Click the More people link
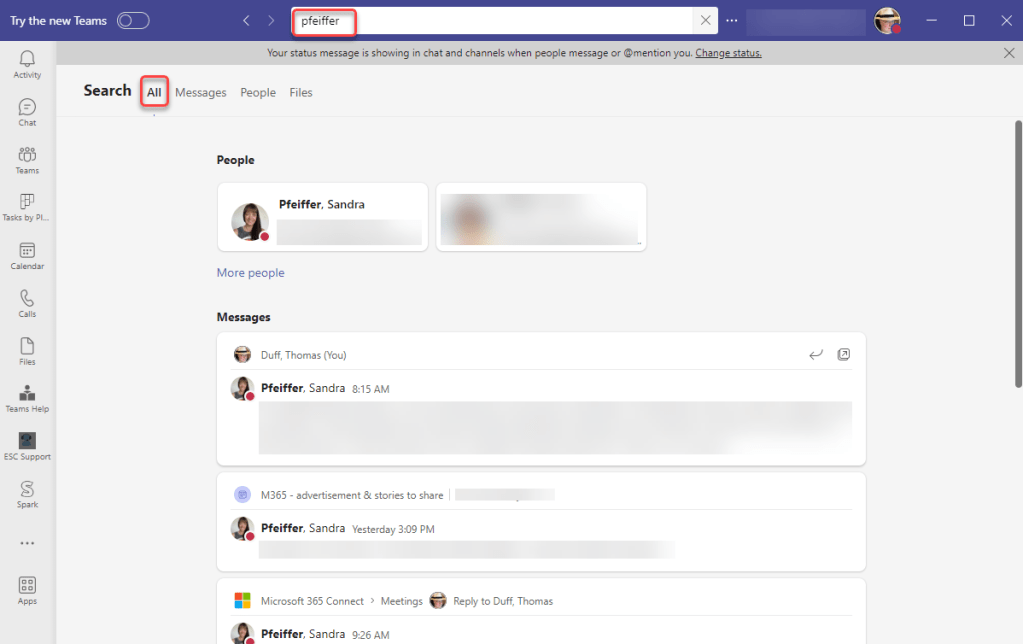Image resolution: width=1023 pixels, height=644 pixels. pyautogui.click(x=251, y=273)
